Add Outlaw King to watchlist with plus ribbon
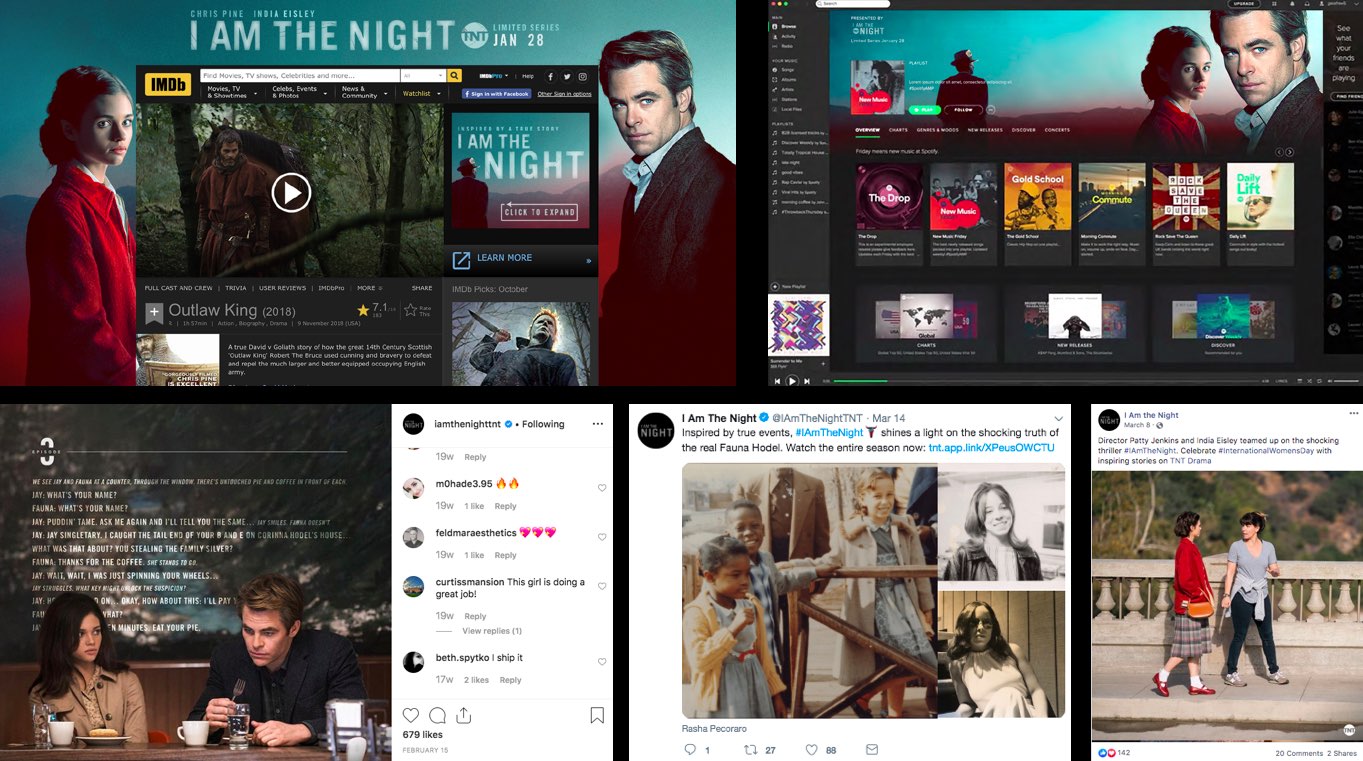Image resolution: width=1363 pixels, height=761 pixels. [154, 313]
